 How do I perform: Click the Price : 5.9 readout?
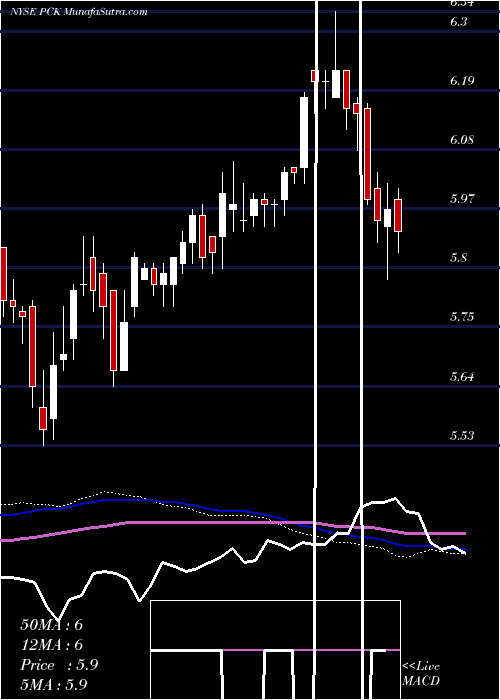pos(59,665)
